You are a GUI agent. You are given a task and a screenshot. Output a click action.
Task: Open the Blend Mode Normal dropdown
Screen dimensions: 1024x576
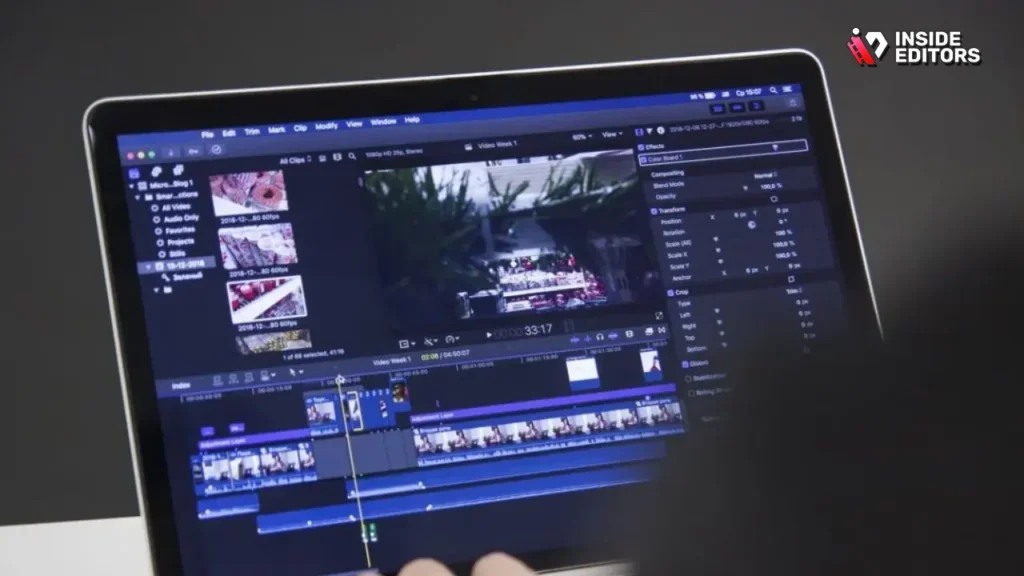pyautogui.click(x=765, y=176)
